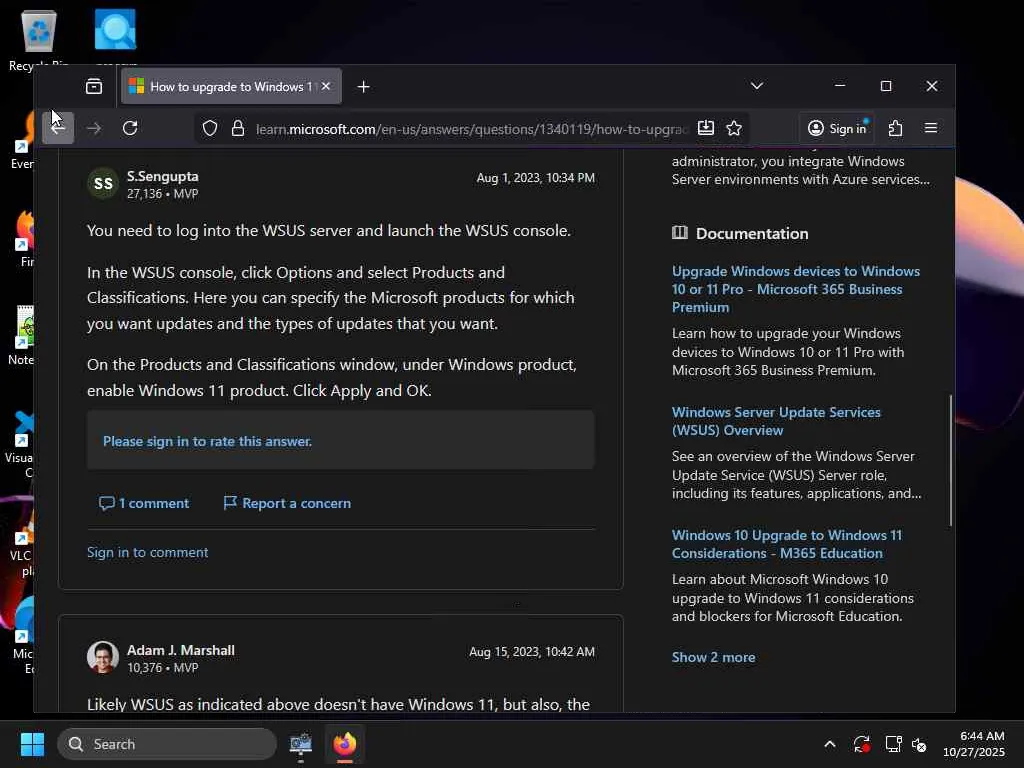This screenshot has width=1024, height=768.
Task: Click timestamp 'Aug 15, 2023, 10:42 AM'
Action: 532,652
